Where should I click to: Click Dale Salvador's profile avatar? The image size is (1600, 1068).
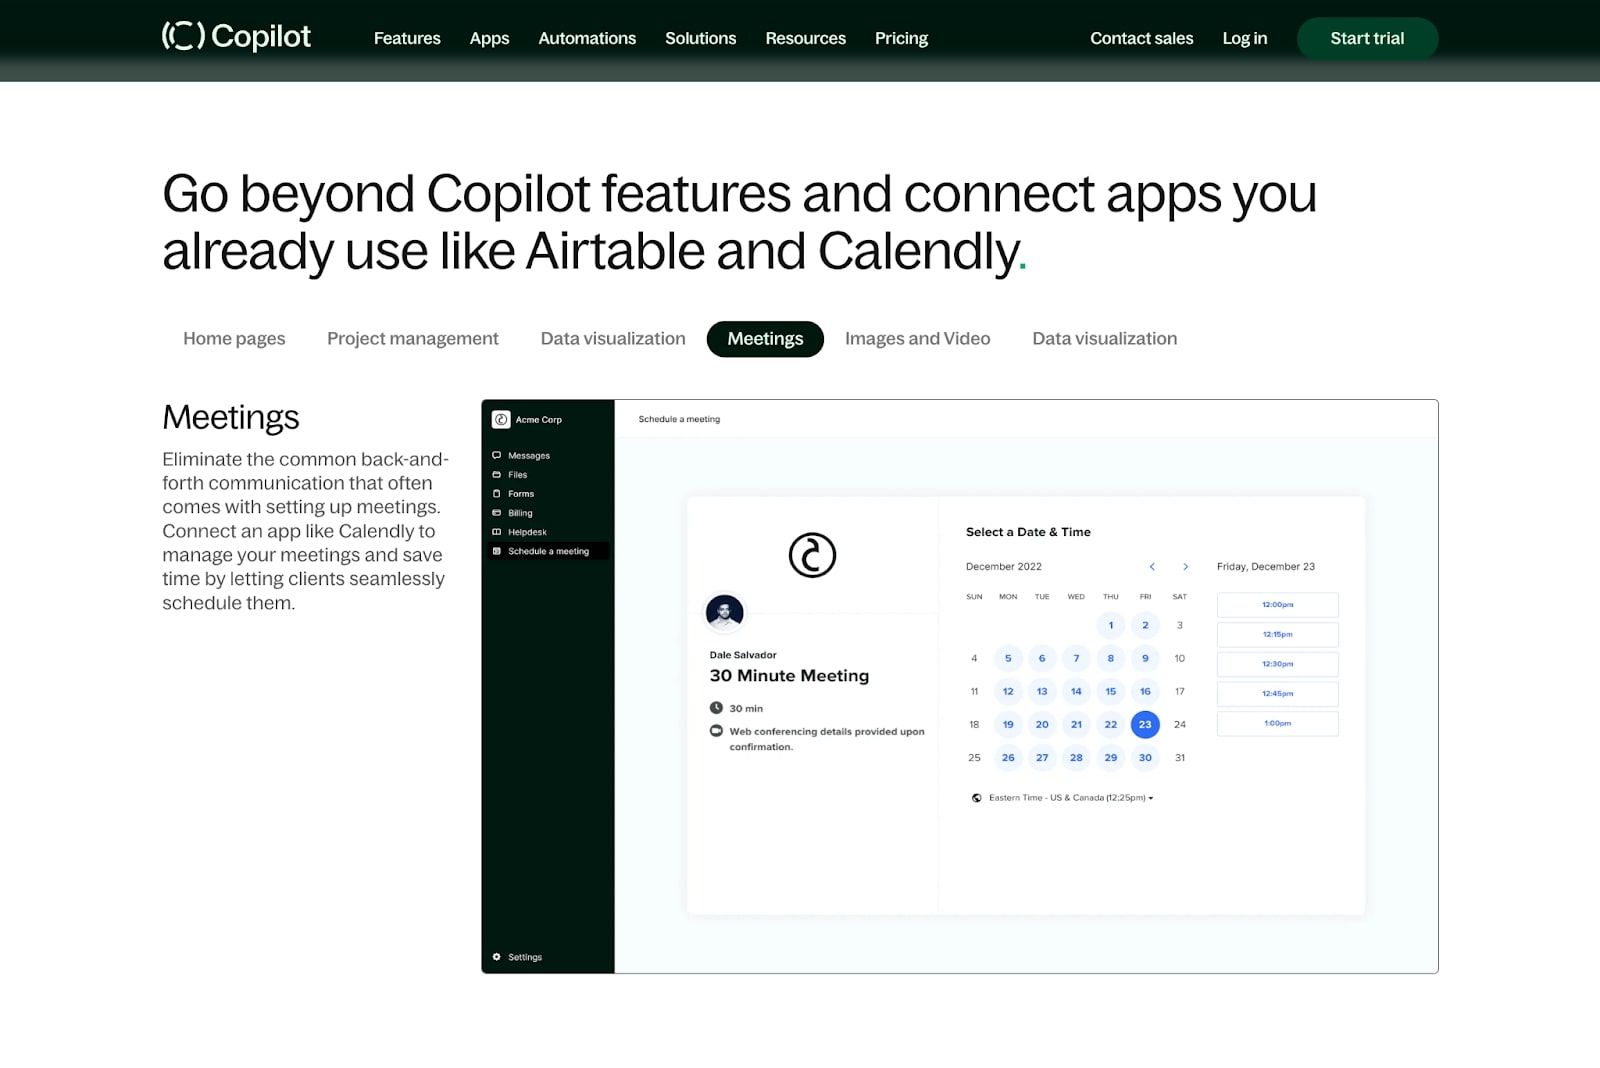[724, 611]
